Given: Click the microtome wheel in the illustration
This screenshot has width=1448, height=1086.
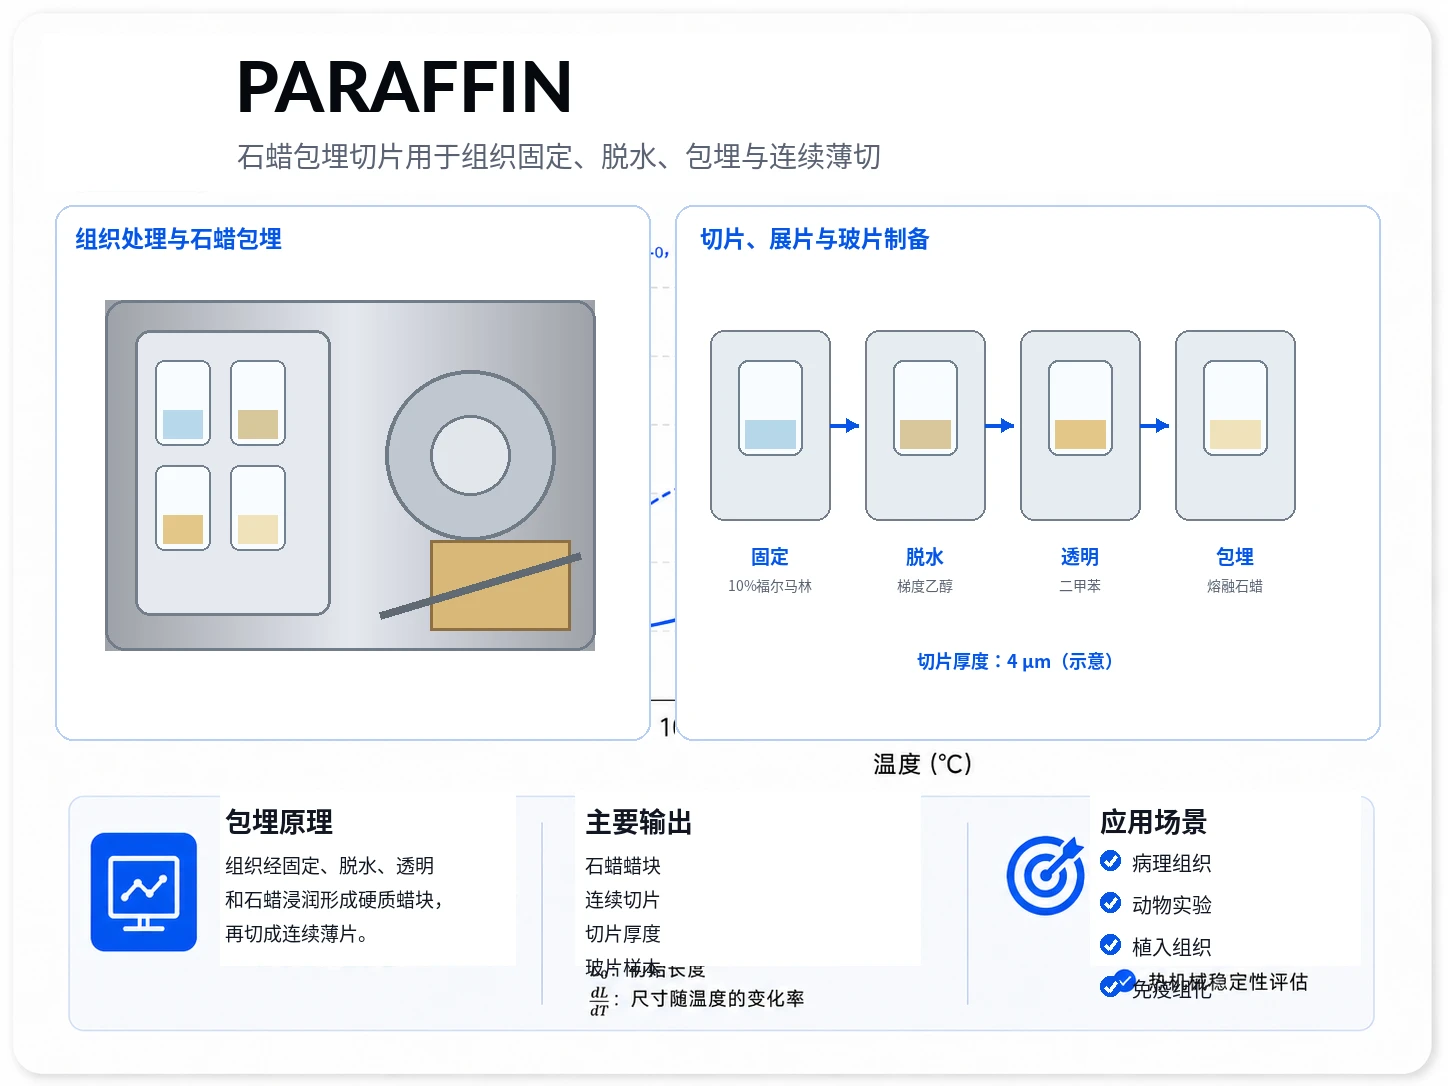Looking at the screenshot, I should pos(471,456).
